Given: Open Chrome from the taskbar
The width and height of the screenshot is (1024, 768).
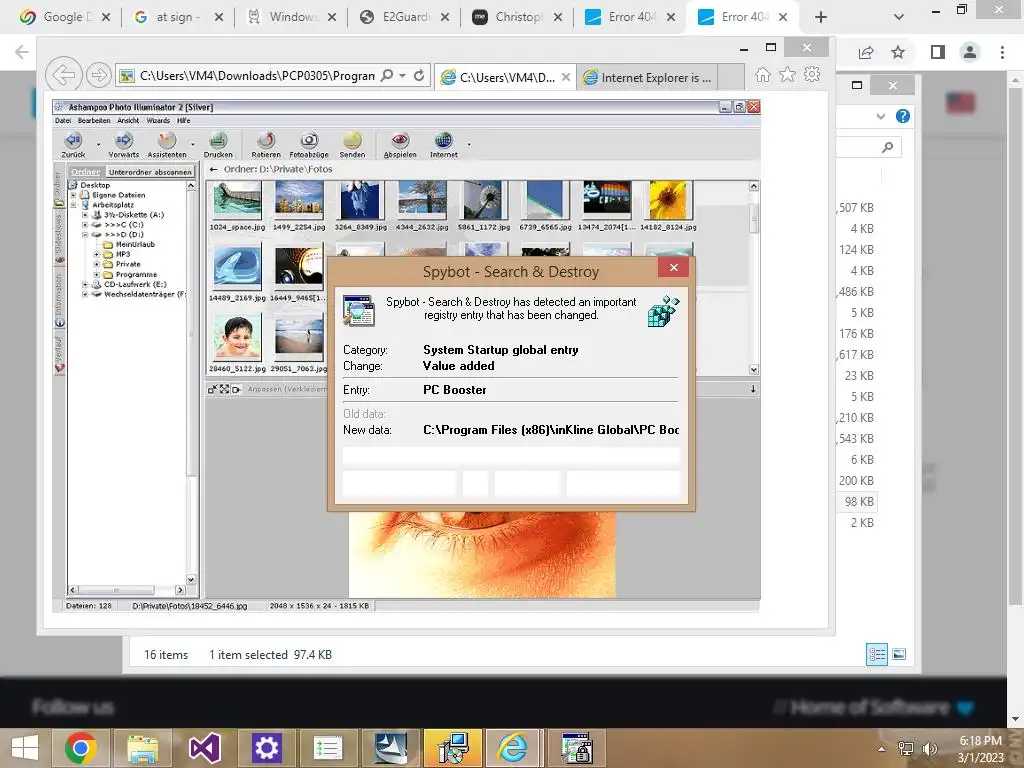Looking at the screenshot, I should (x=81, y=748).
